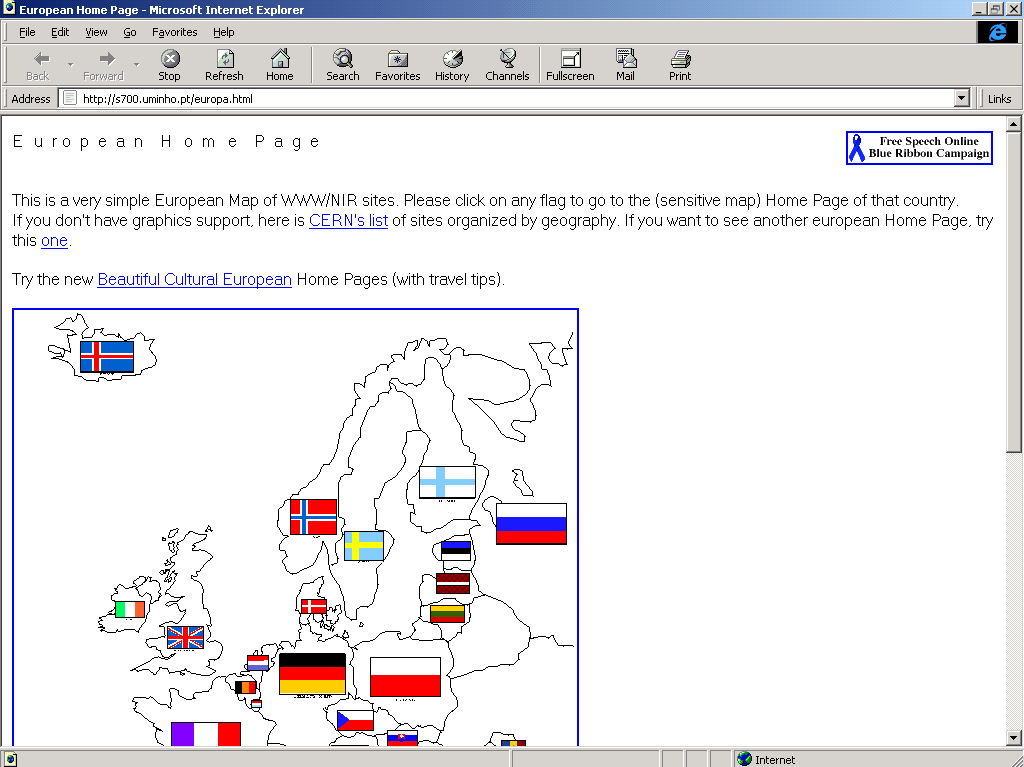
Task: Print the current page
Action: point(680,65)
